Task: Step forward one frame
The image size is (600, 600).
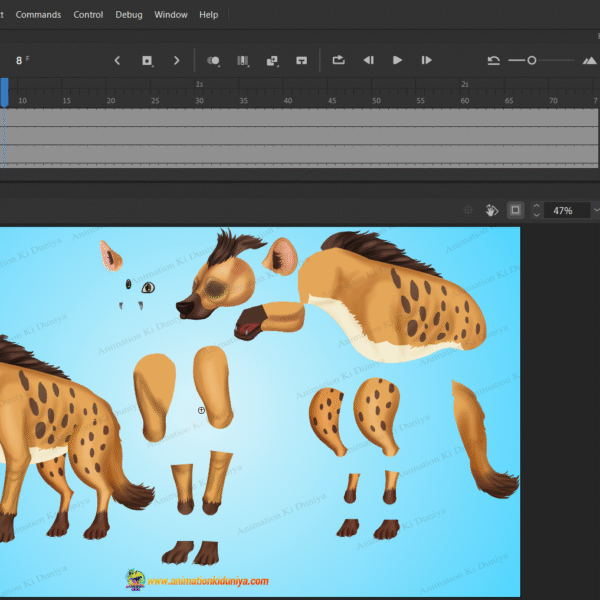Action: [x=426, y=60]
